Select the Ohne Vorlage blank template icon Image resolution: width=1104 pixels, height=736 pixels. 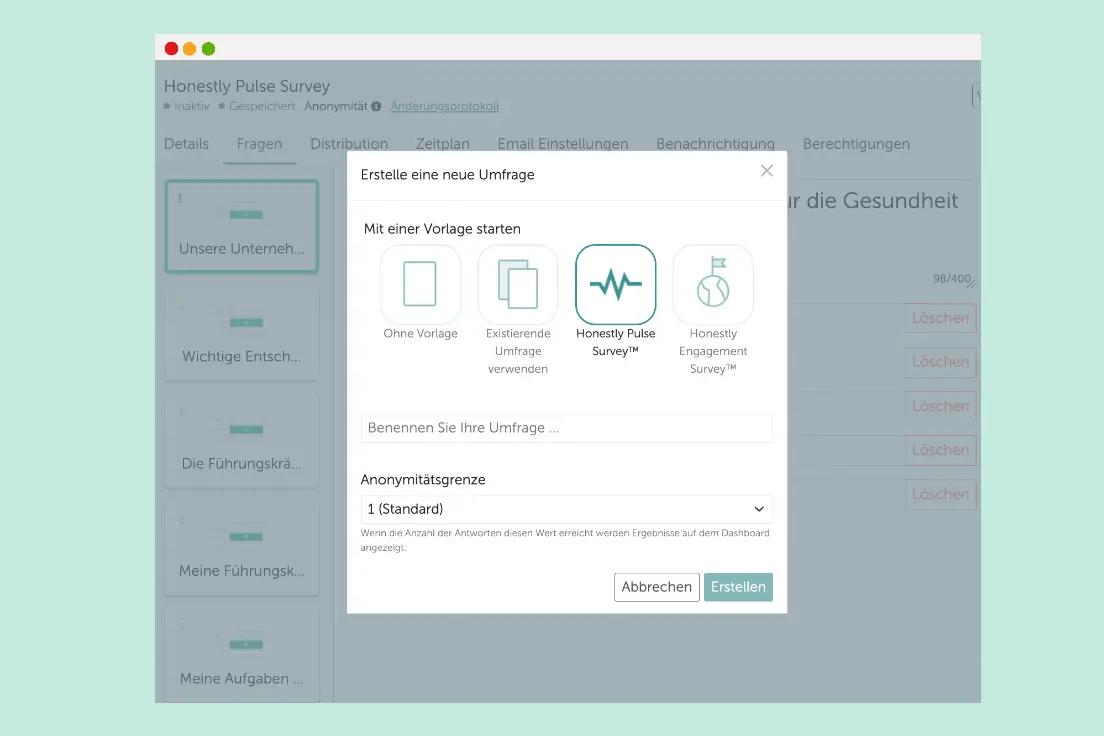[420, 284]
